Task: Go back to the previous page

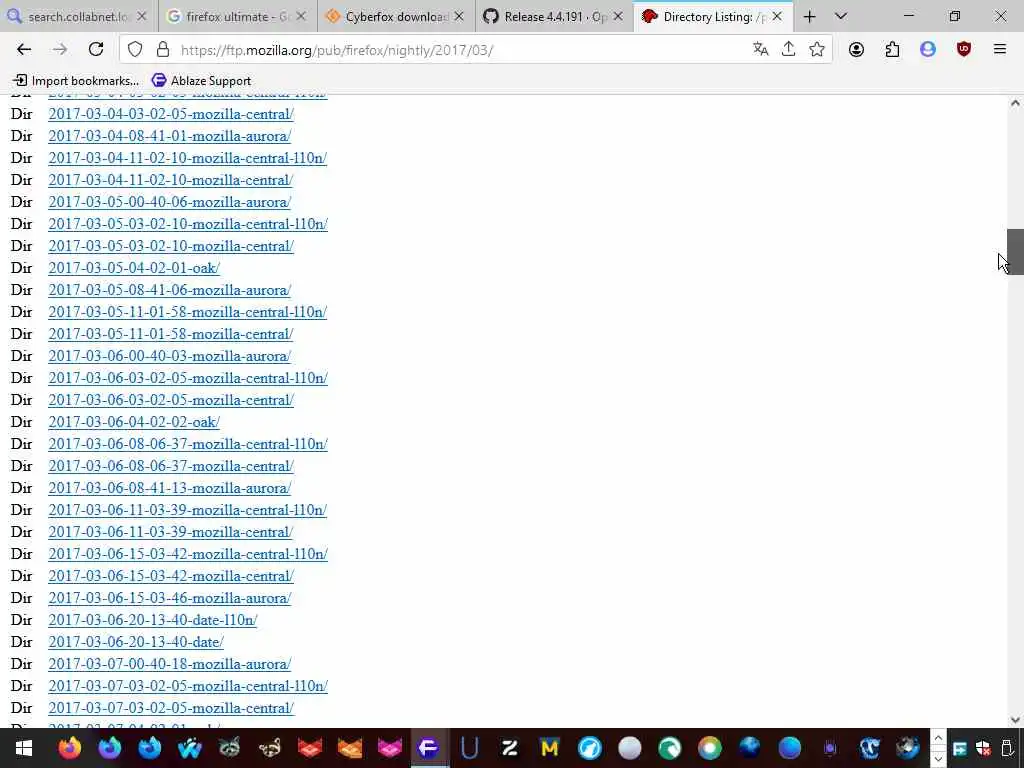Action: [24, 49]
